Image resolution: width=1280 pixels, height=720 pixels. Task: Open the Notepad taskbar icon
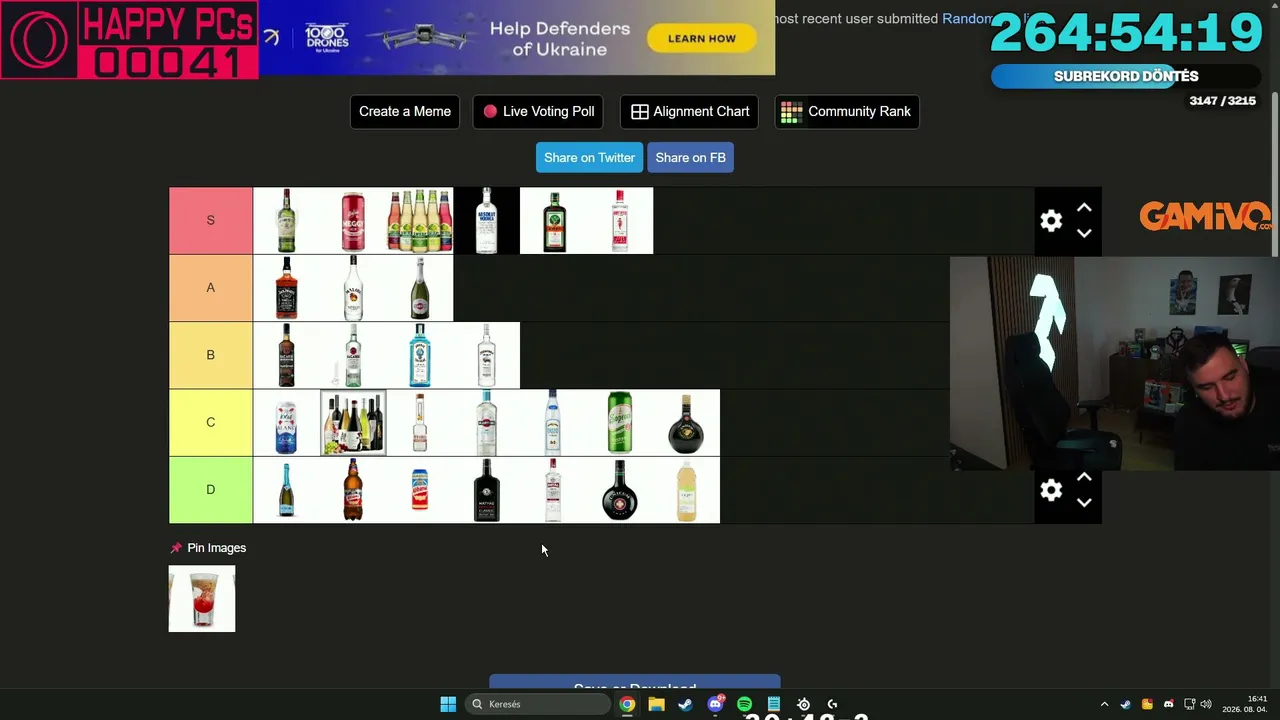pos(773,704)
